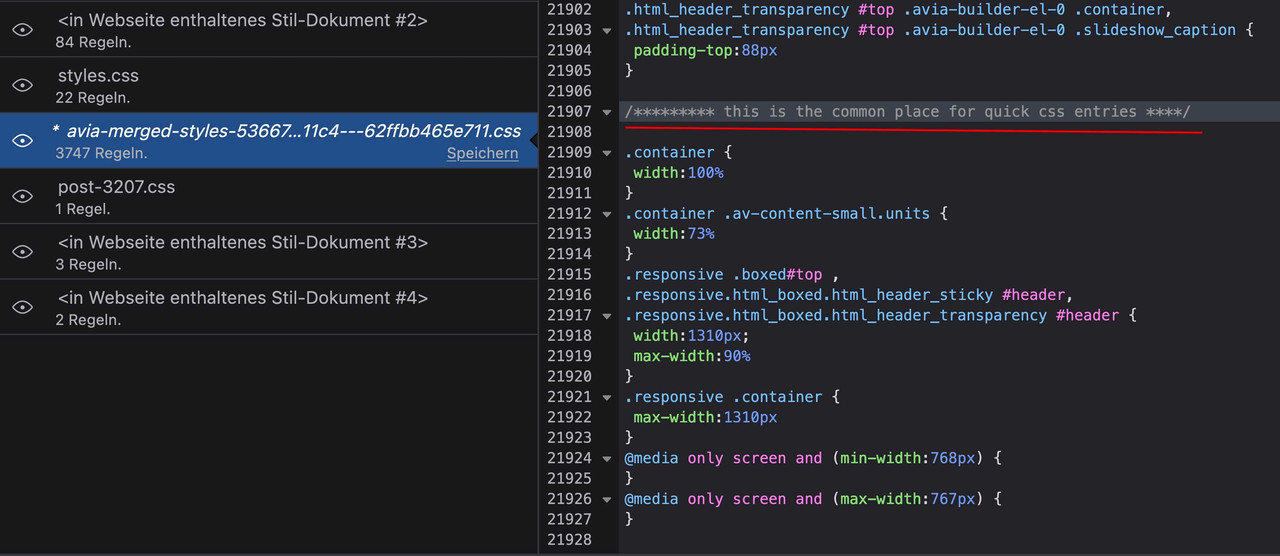Click the '1 Regel.' rule count text
This screenshot has height=556, width=1280.
point(83,209)
